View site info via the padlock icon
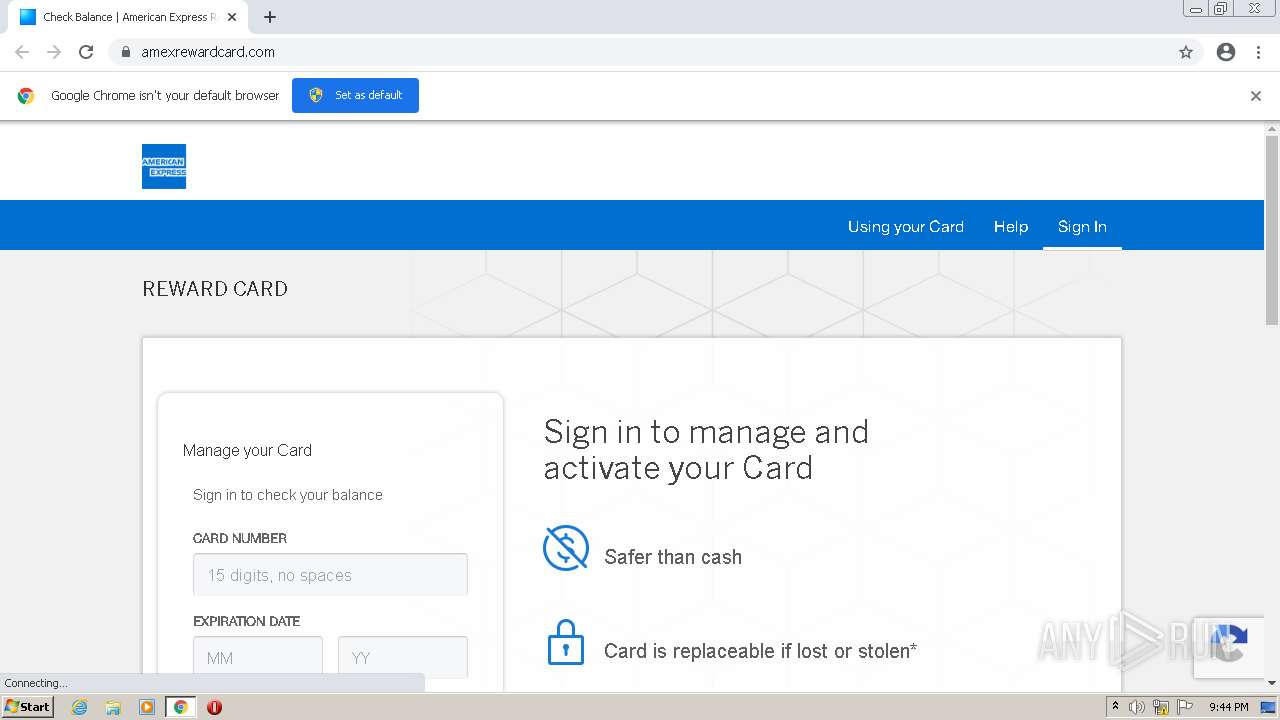Viewport: 1280px width, 720px height. (x=126, y=52)
